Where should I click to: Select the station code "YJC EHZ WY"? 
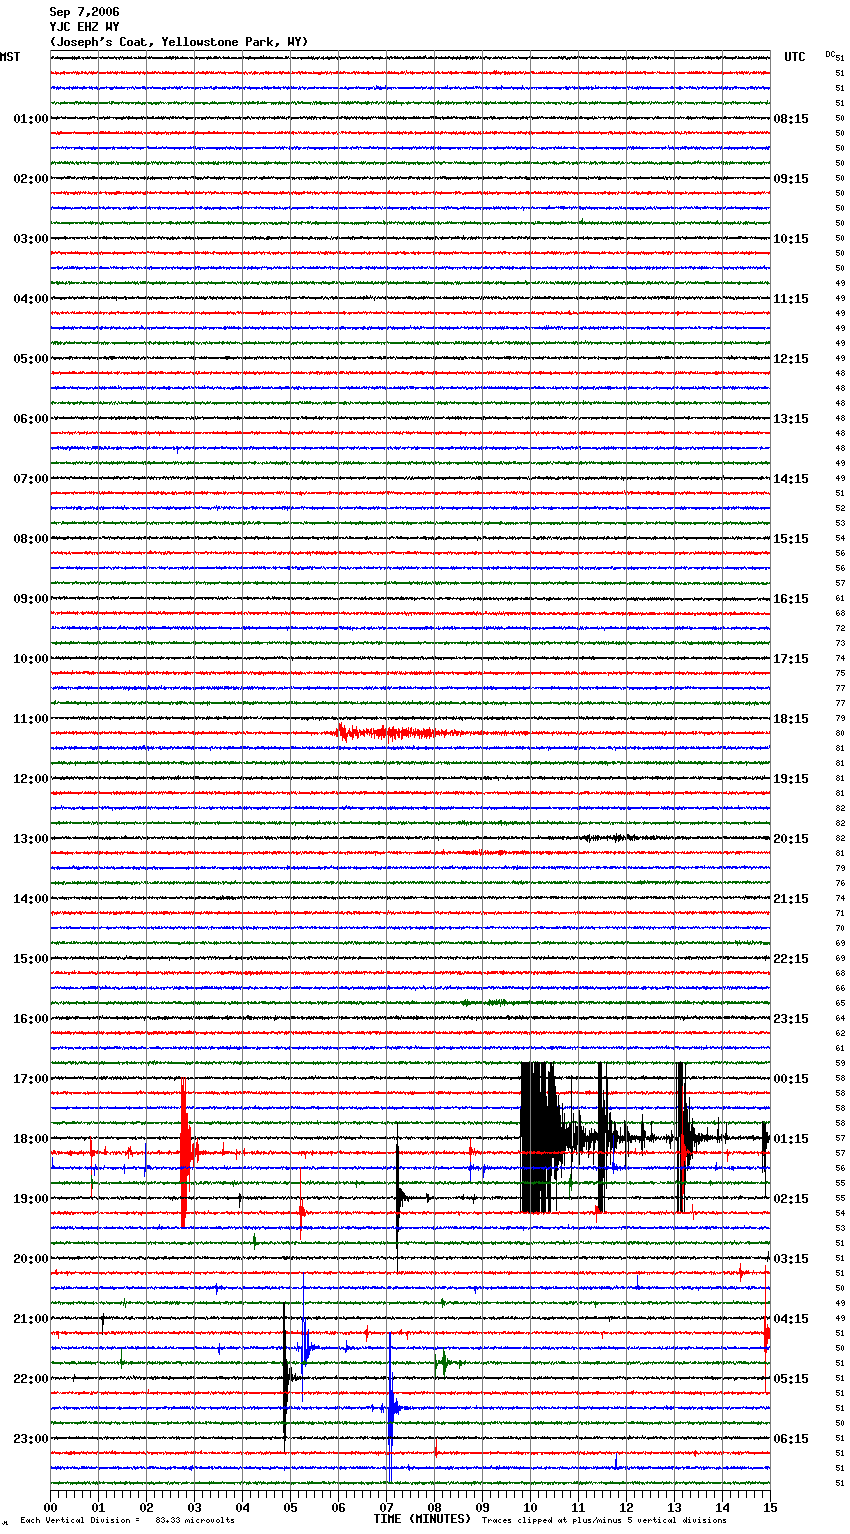(85, 27)
